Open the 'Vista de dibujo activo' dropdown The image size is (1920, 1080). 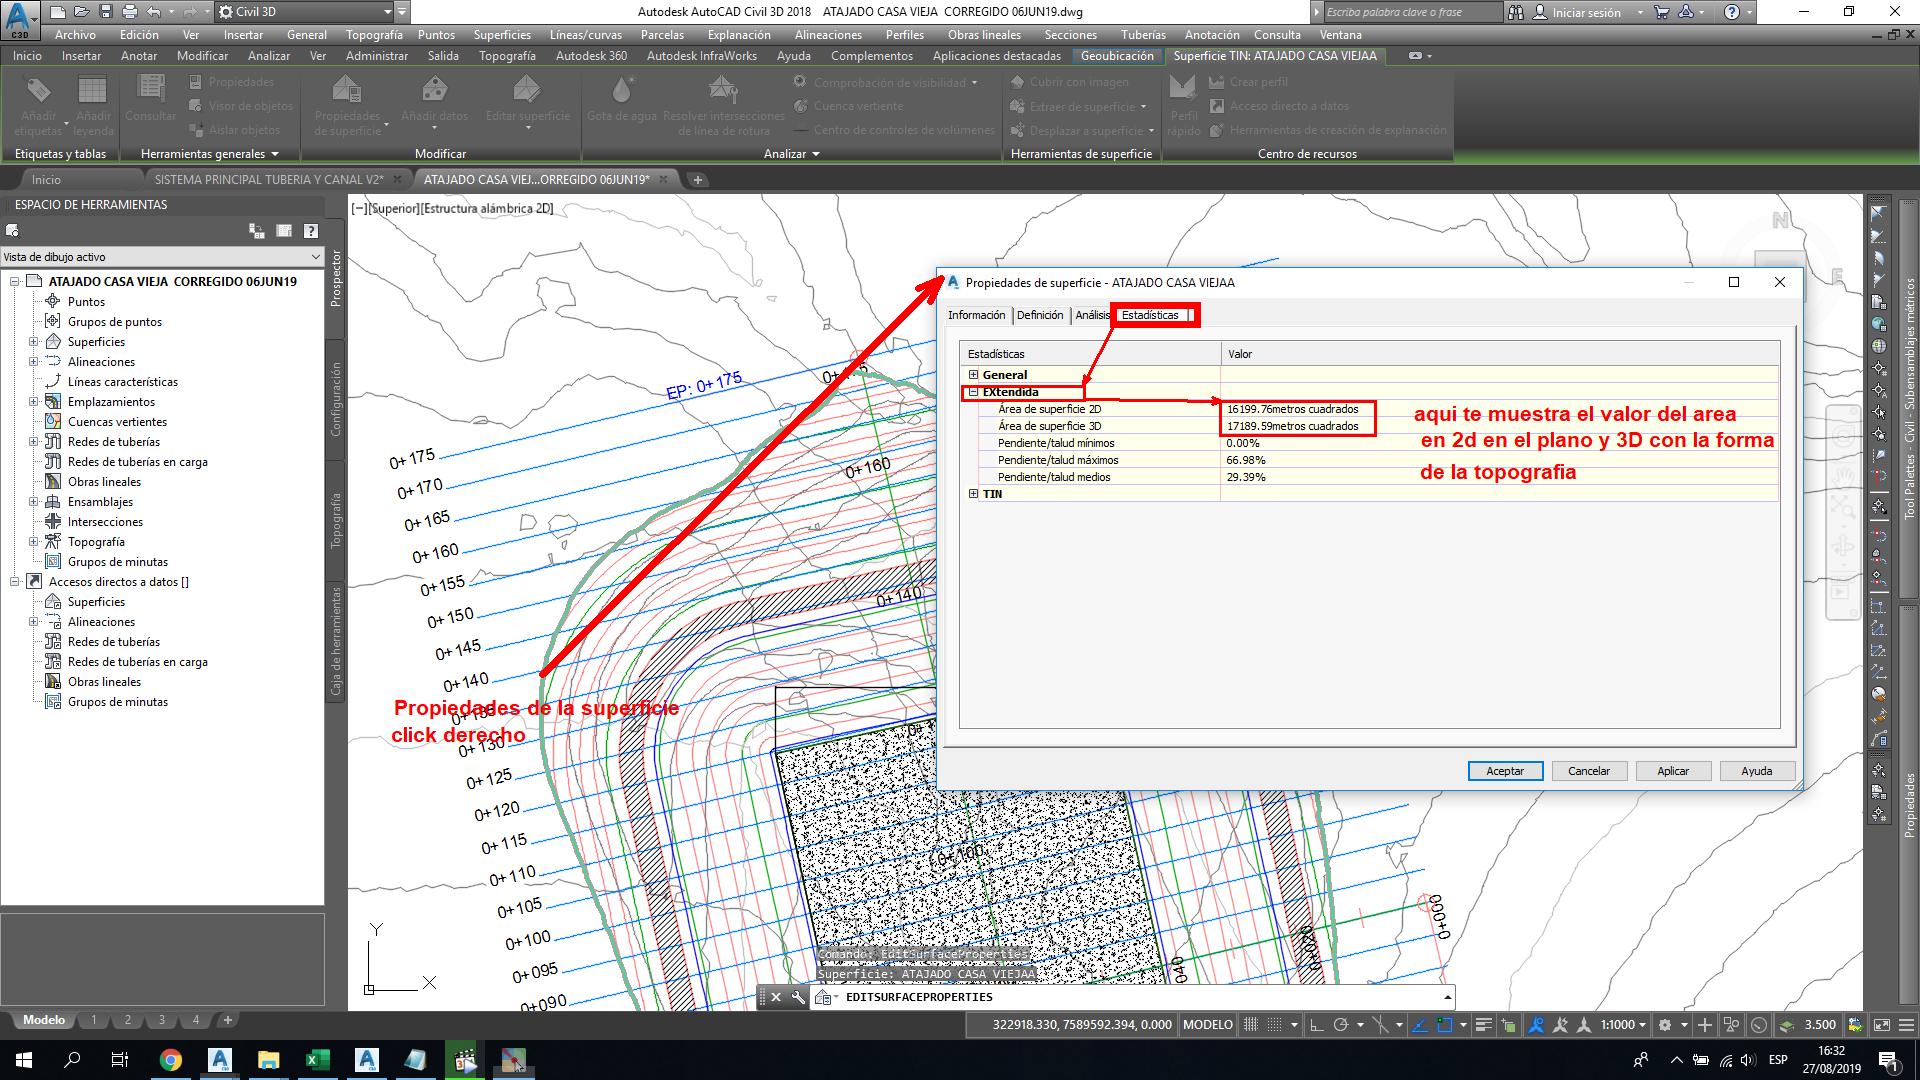coord(162,257)
